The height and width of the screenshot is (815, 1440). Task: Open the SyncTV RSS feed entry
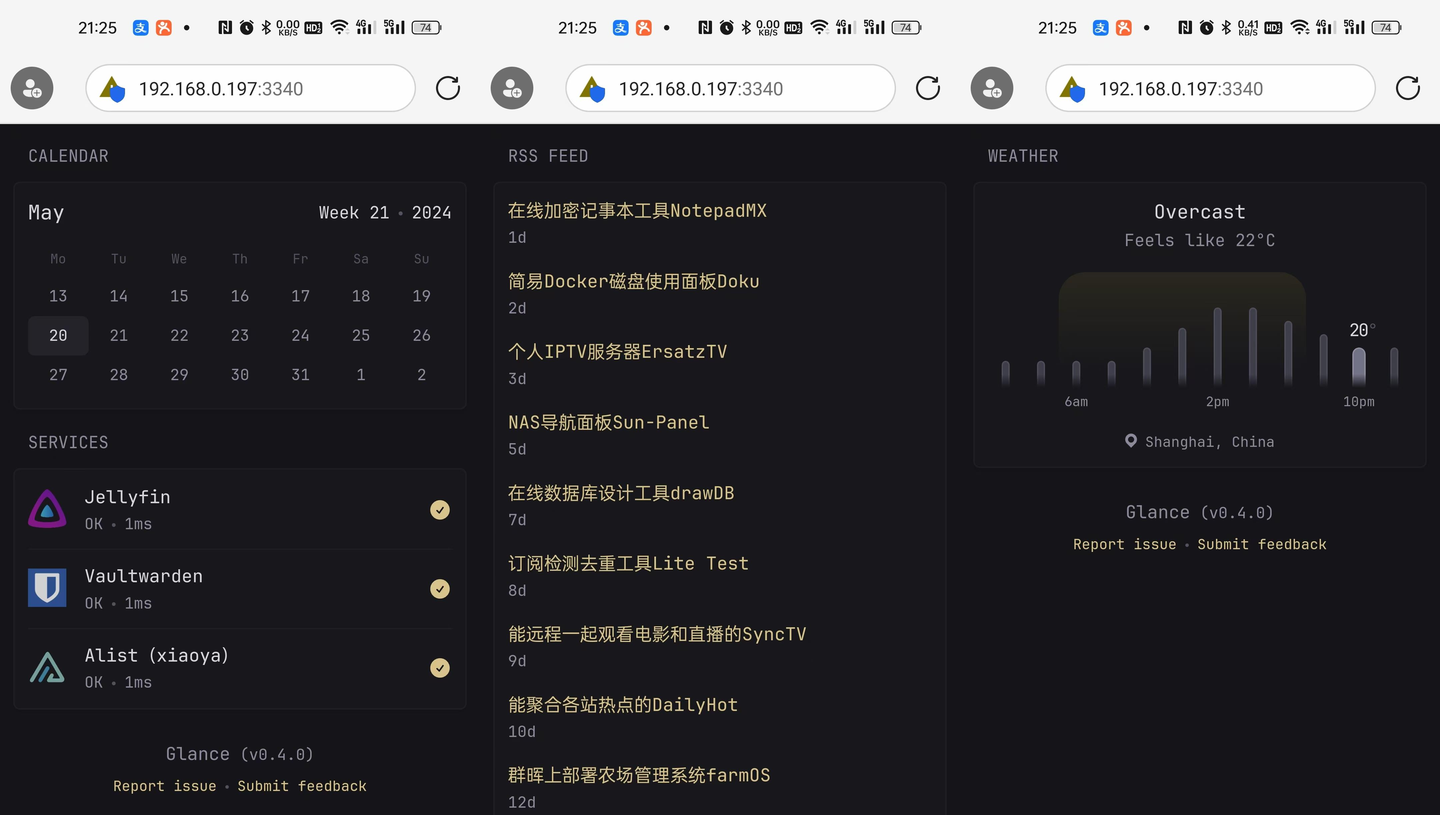coord(658,633)
